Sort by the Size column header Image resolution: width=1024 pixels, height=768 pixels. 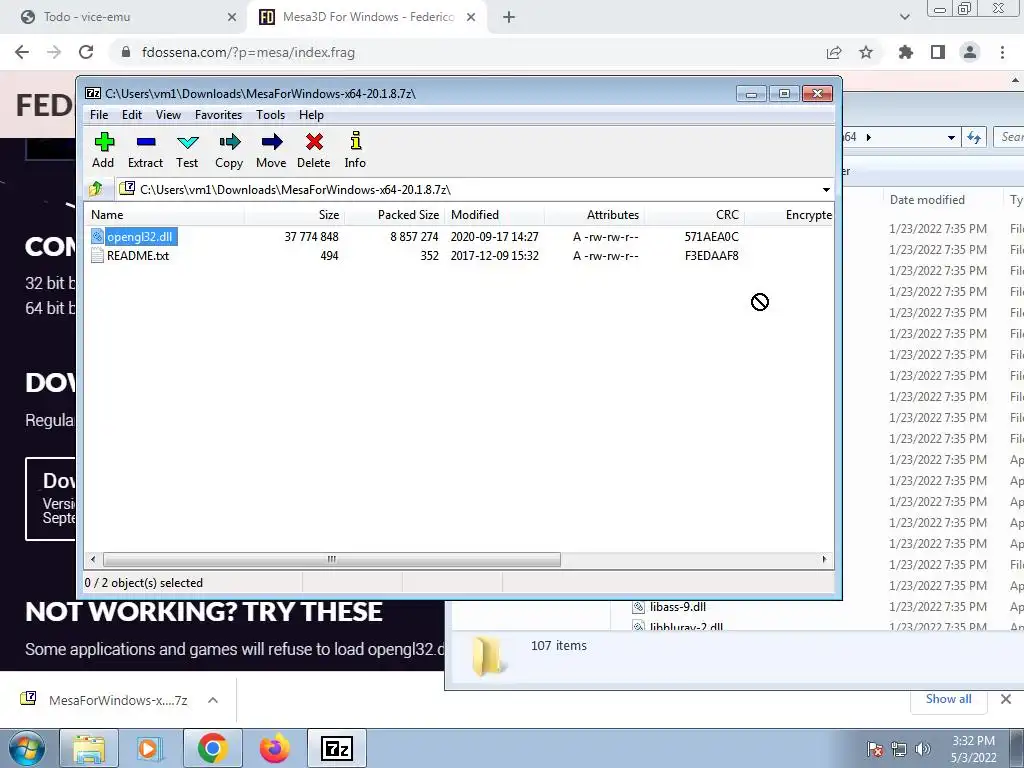point(295,215)
